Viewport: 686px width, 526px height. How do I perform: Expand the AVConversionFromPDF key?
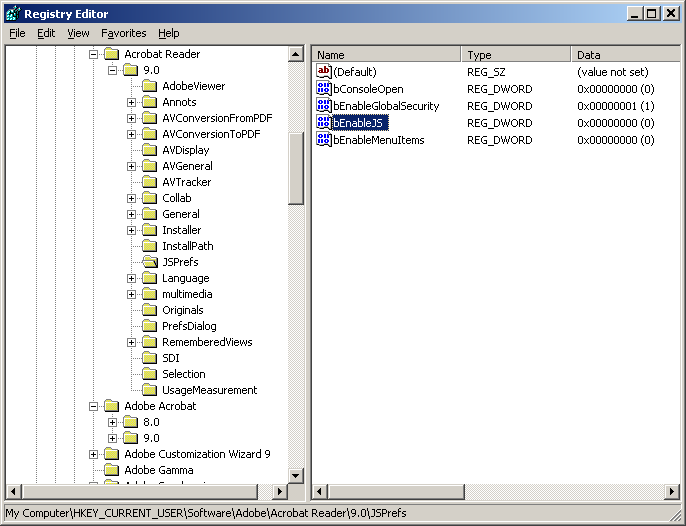pyautogui.click(x=131, y=118)
